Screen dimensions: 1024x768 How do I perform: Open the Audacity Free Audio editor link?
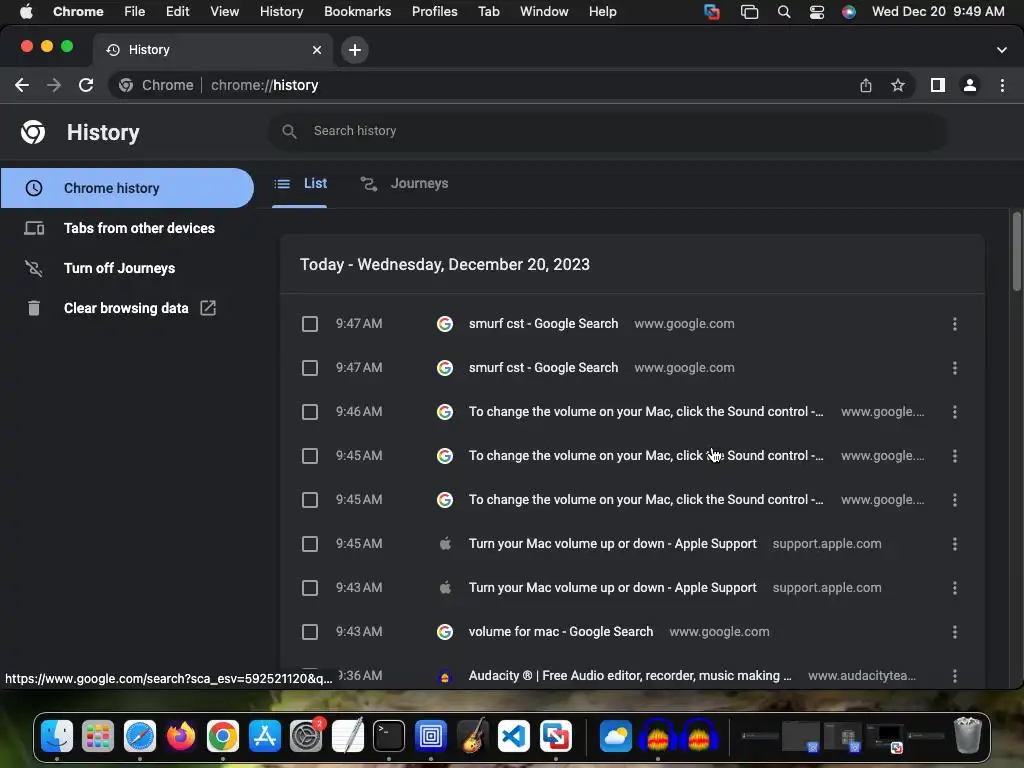(630, 676)
